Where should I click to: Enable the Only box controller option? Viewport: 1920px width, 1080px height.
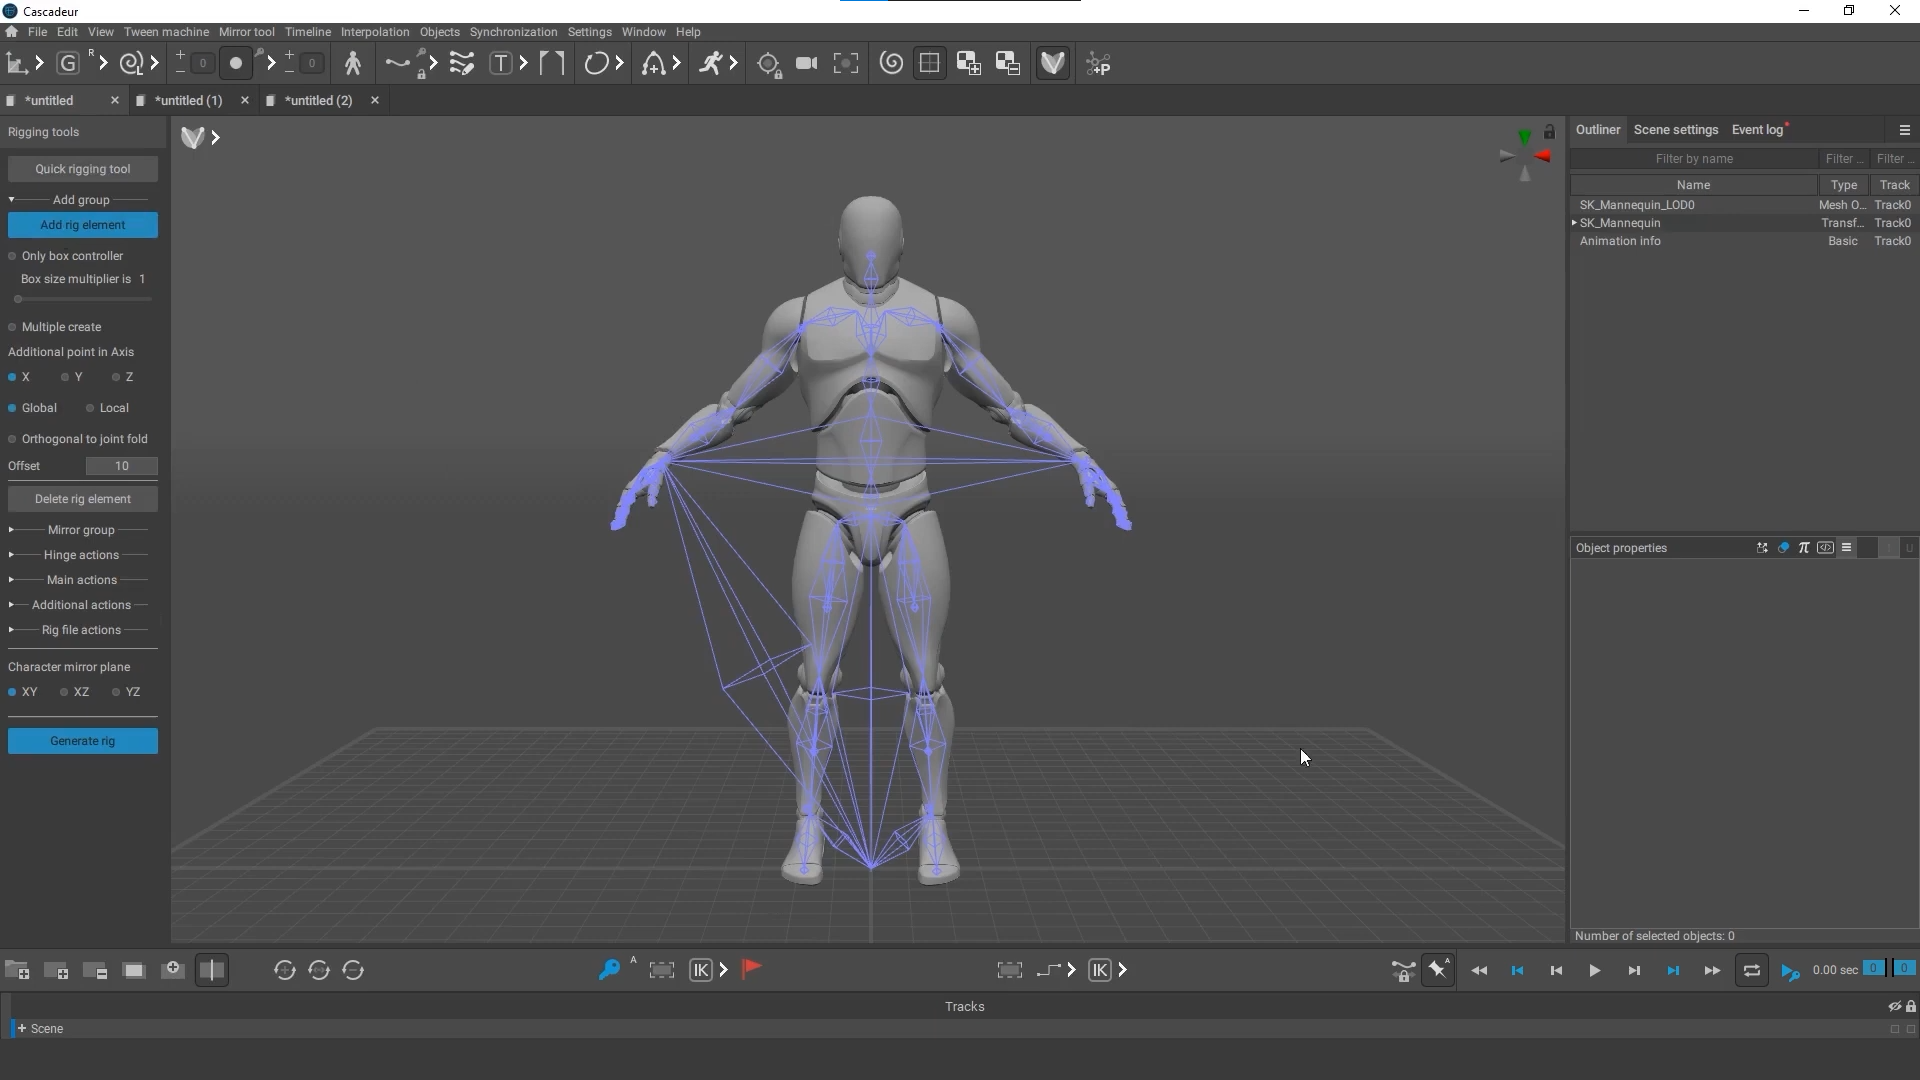[x=13, y=256]
